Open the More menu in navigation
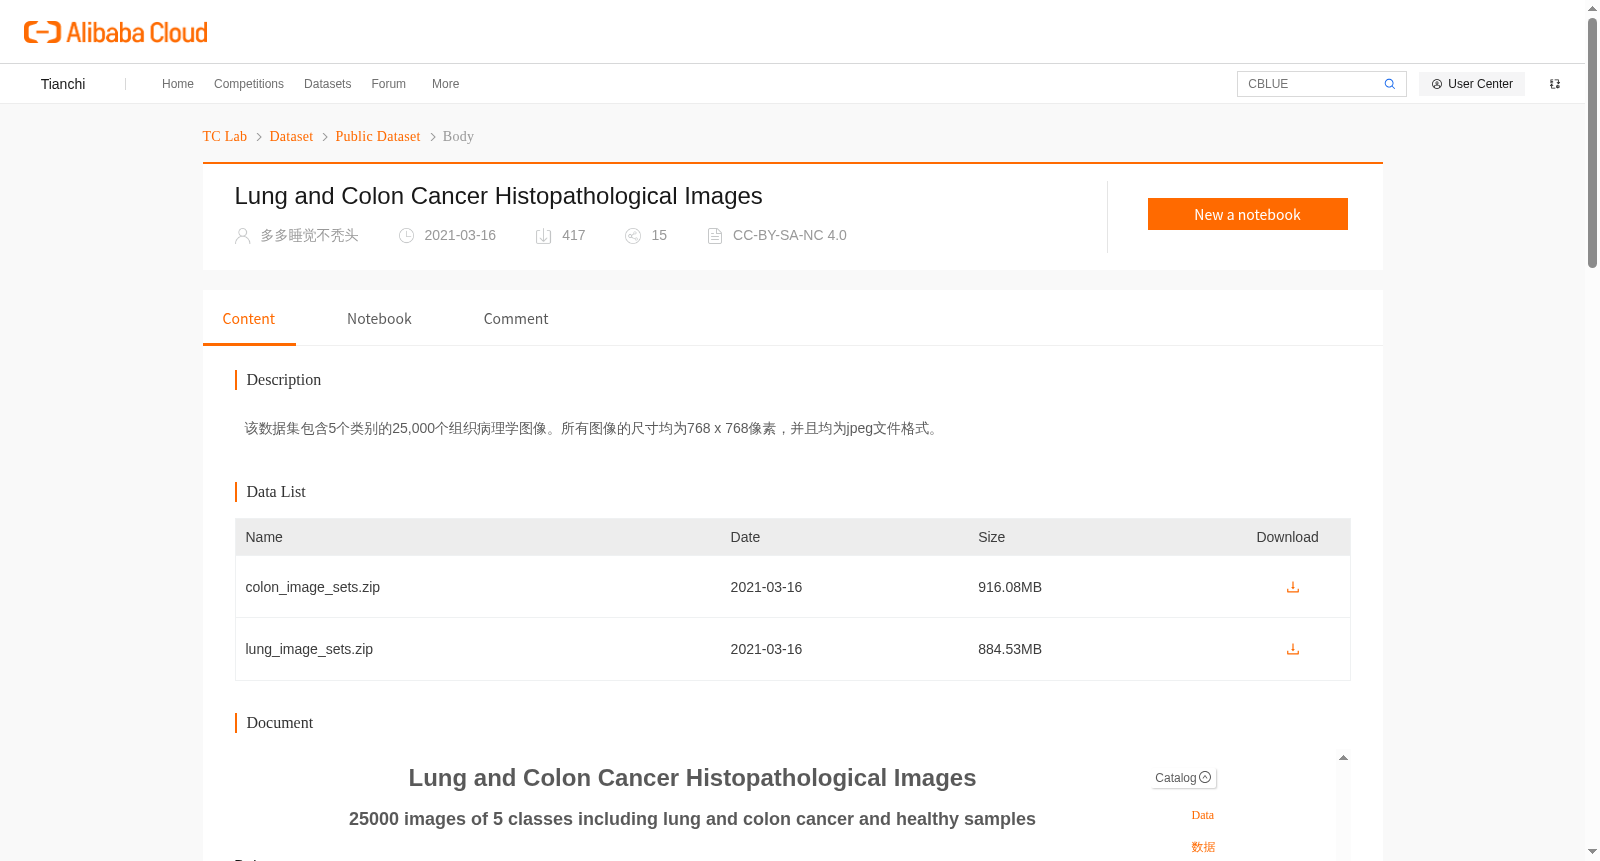1600x861 pixels. pyautogui.click(x=446, y=84)
